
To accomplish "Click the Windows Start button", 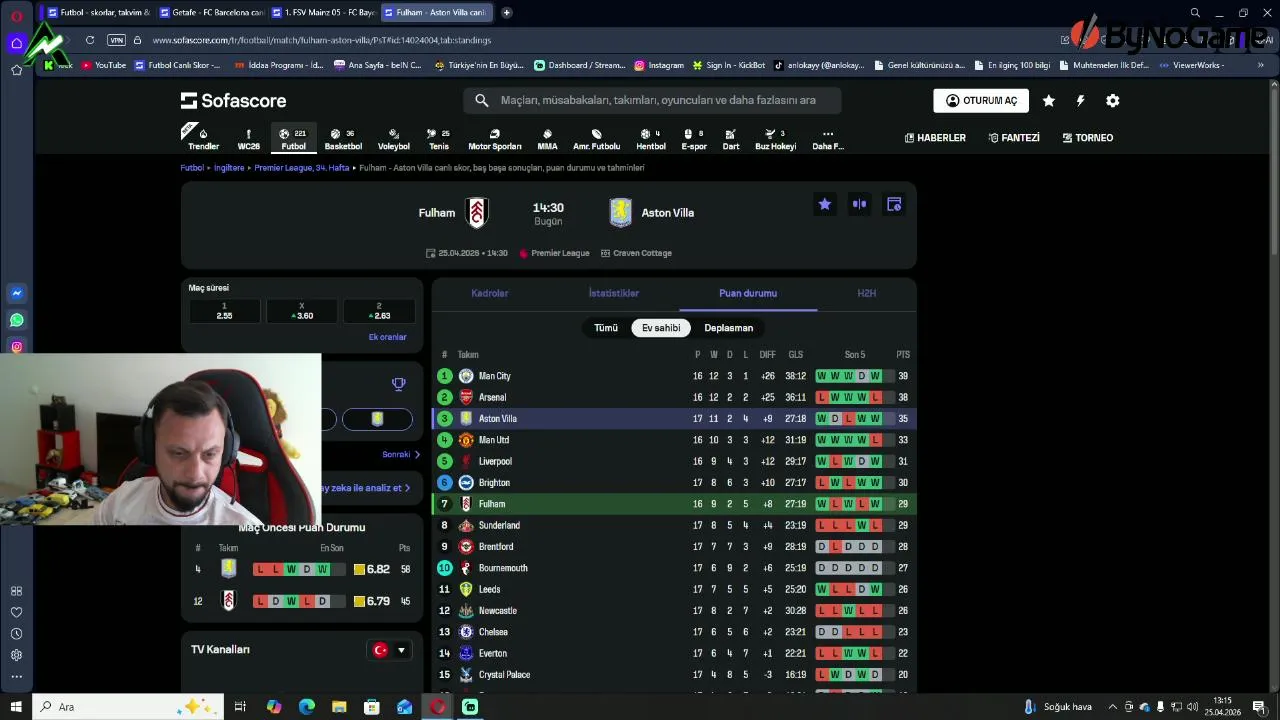I will (16, 707).
